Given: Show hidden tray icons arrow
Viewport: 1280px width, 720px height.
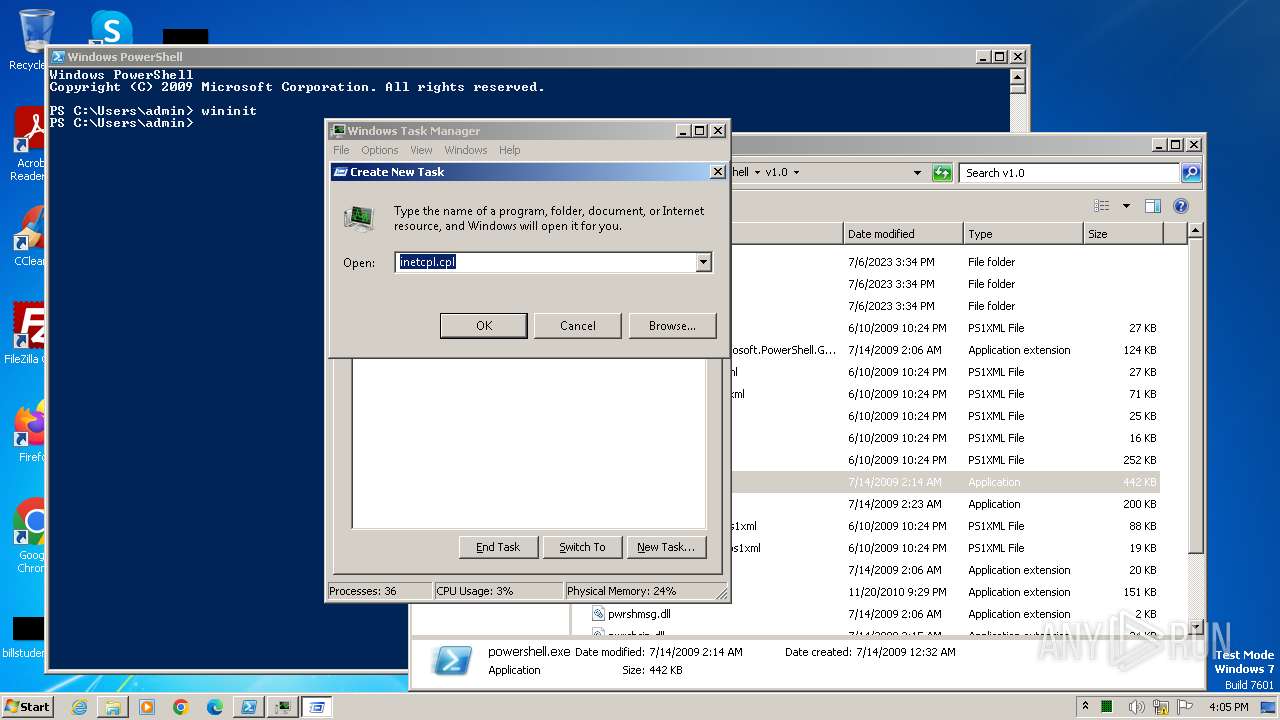Looking at the screenshot, I should pos(1086,707).
